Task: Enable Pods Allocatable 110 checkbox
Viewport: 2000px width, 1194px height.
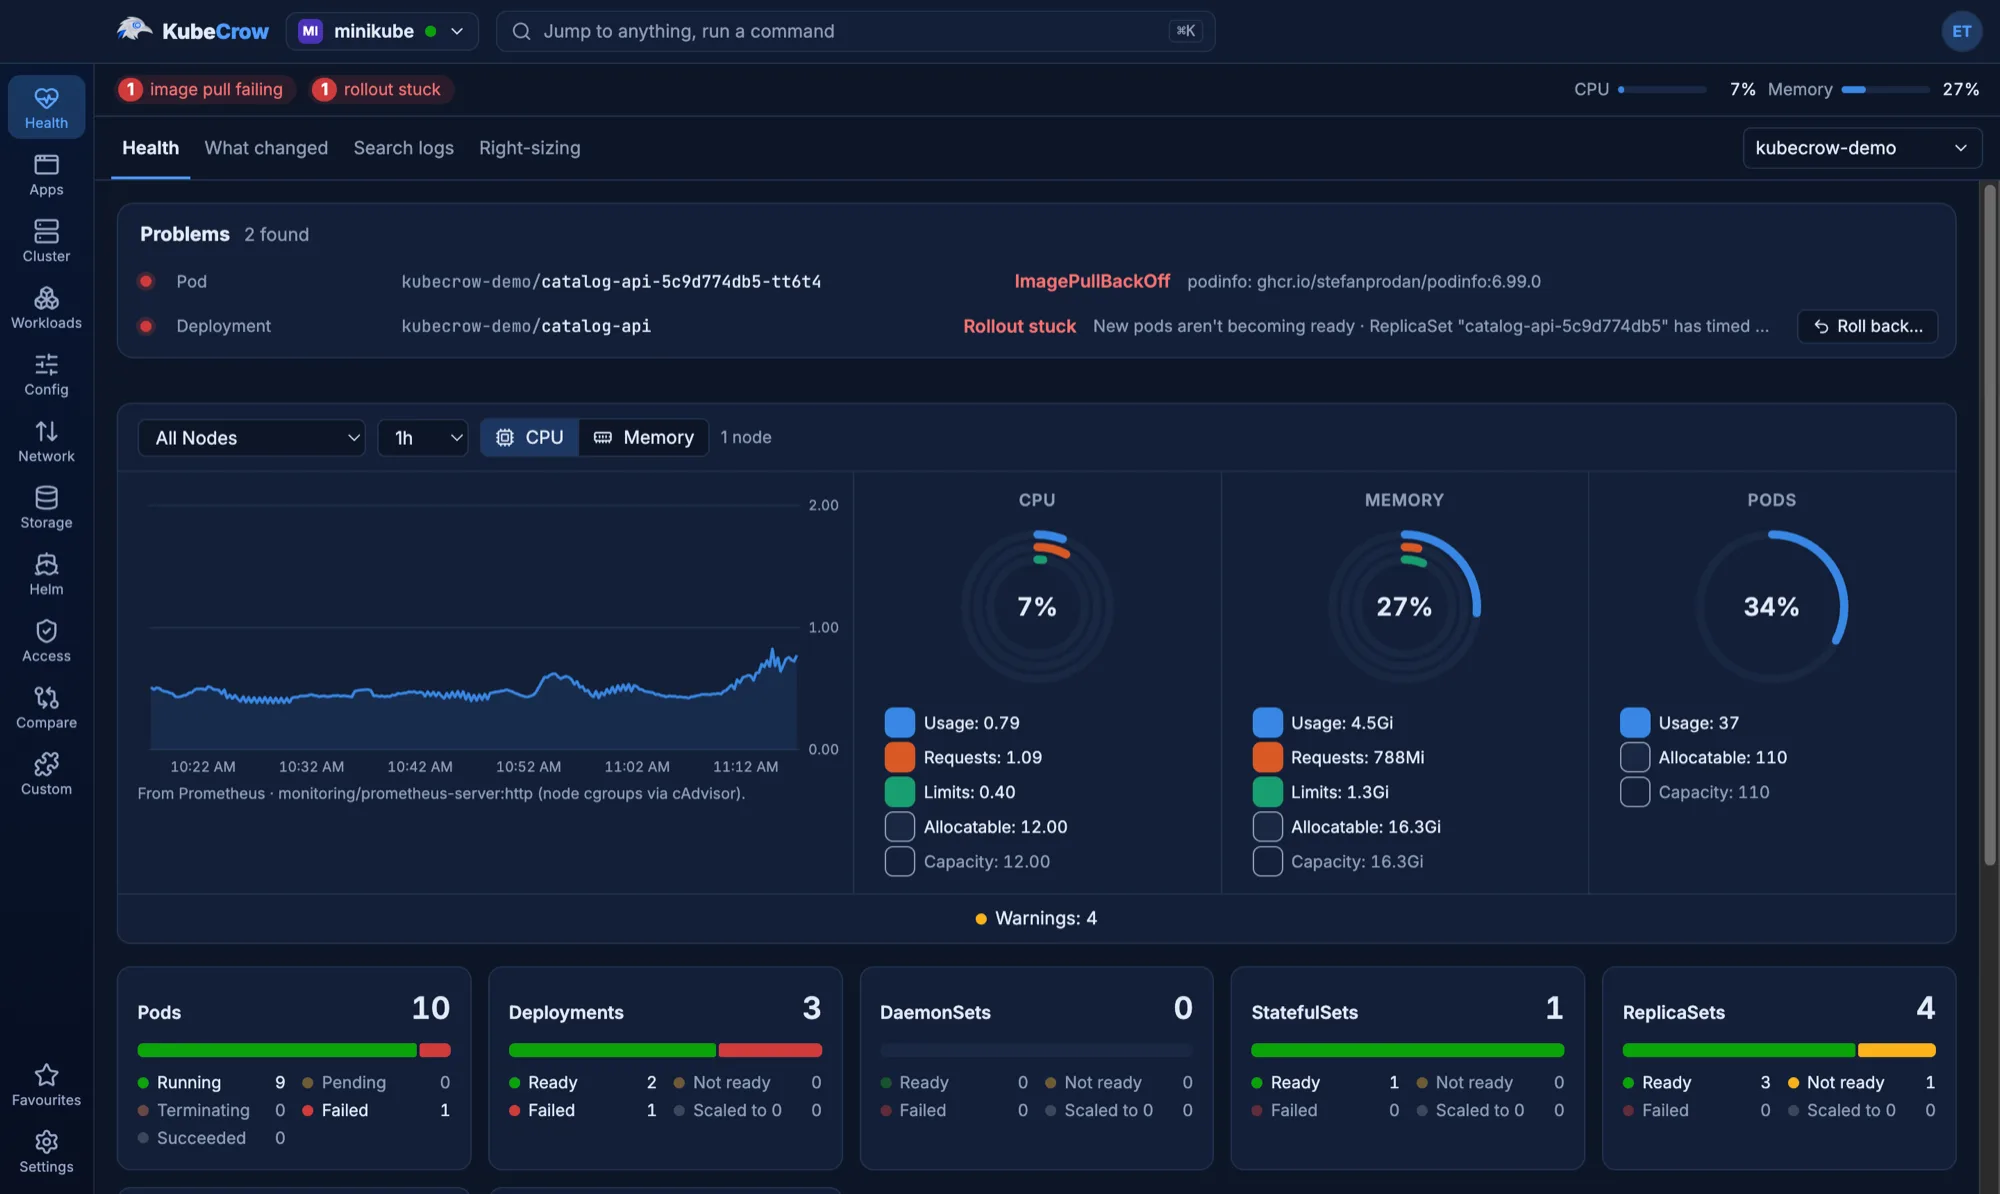Action: (x=1634, y=757)
